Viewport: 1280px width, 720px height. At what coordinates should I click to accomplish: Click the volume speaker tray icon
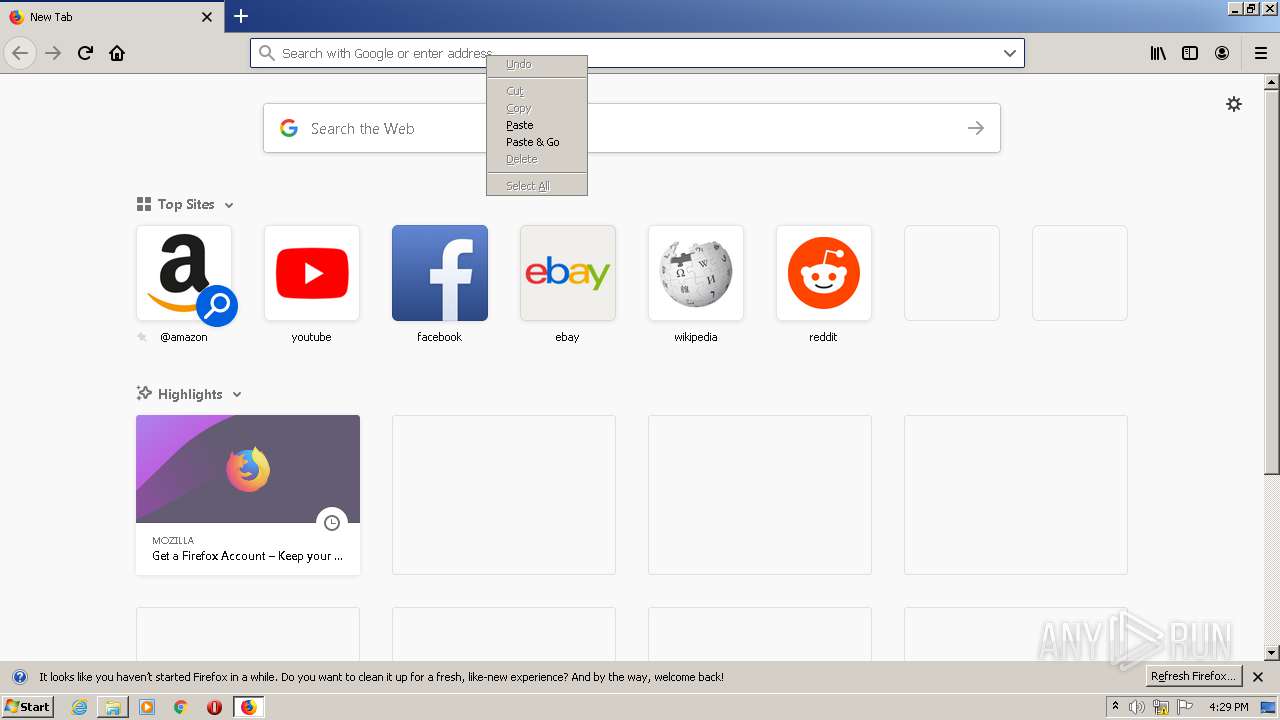pyautogui.click(x=1137, y=707)
